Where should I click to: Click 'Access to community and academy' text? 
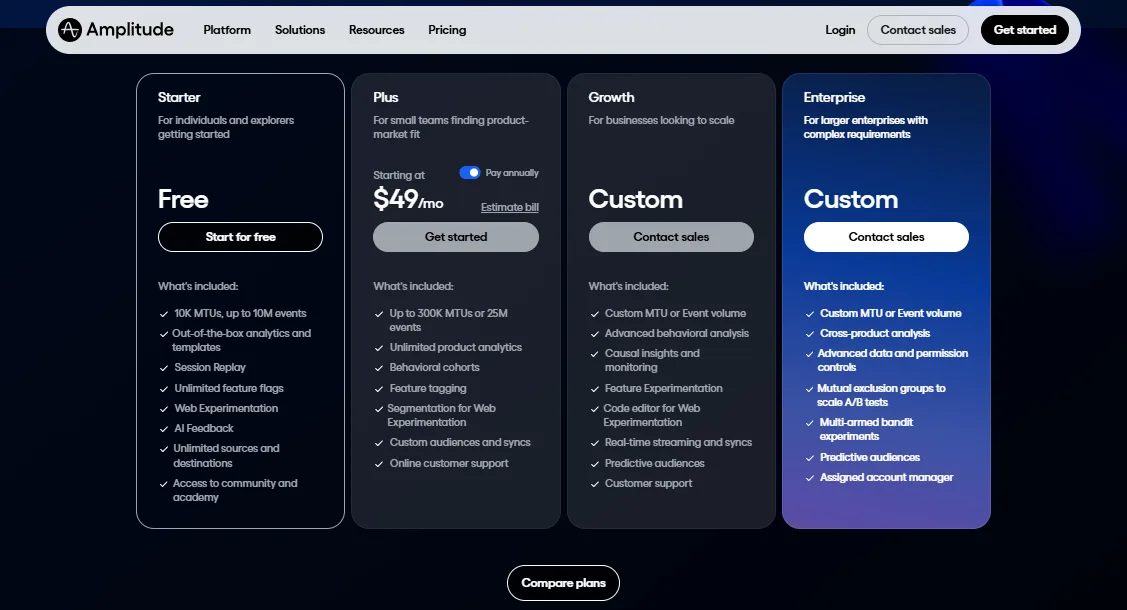click(x=235, y=490)
